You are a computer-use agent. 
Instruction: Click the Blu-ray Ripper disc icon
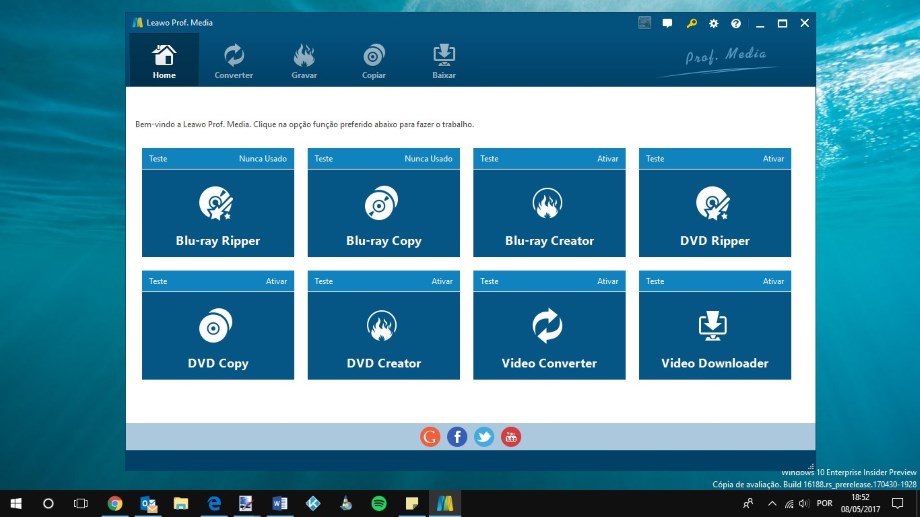point(217,204)
